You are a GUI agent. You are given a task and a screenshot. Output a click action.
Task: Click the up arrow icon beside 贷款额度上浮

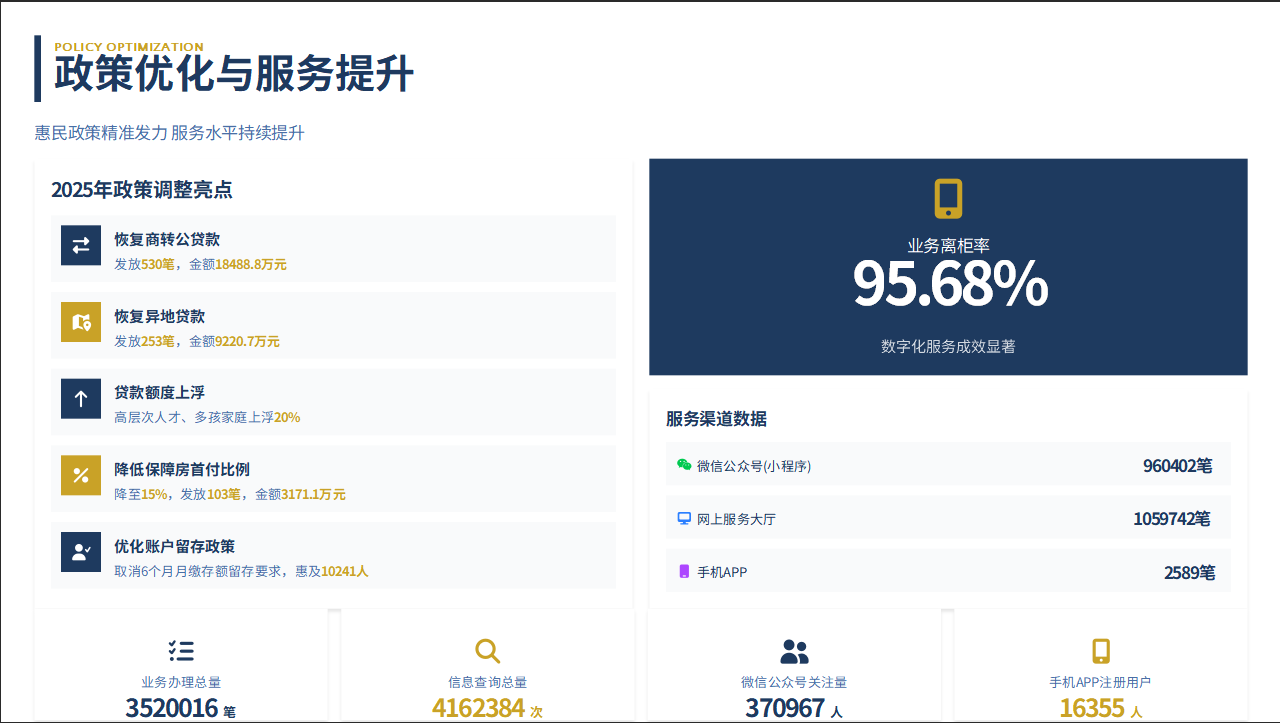click(x=81, y=398)
